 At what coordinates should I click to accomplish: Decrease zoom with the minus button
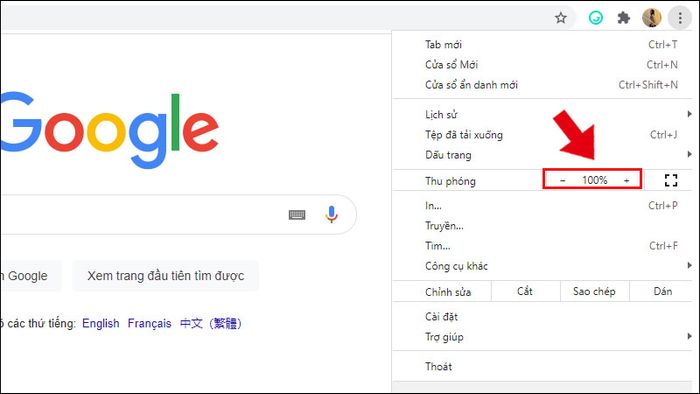point(562,180)
